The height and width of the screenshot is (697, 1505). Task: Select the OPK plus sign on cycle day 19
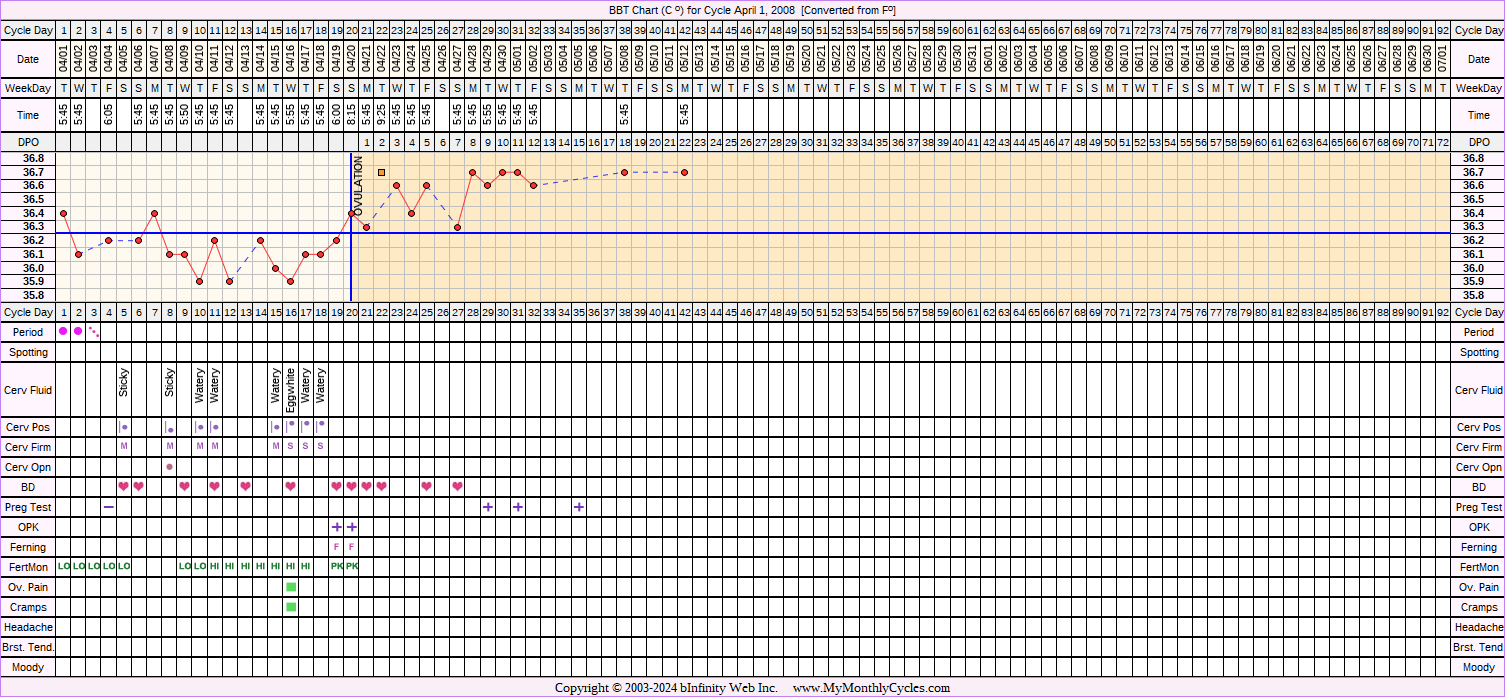coord(336,527)
